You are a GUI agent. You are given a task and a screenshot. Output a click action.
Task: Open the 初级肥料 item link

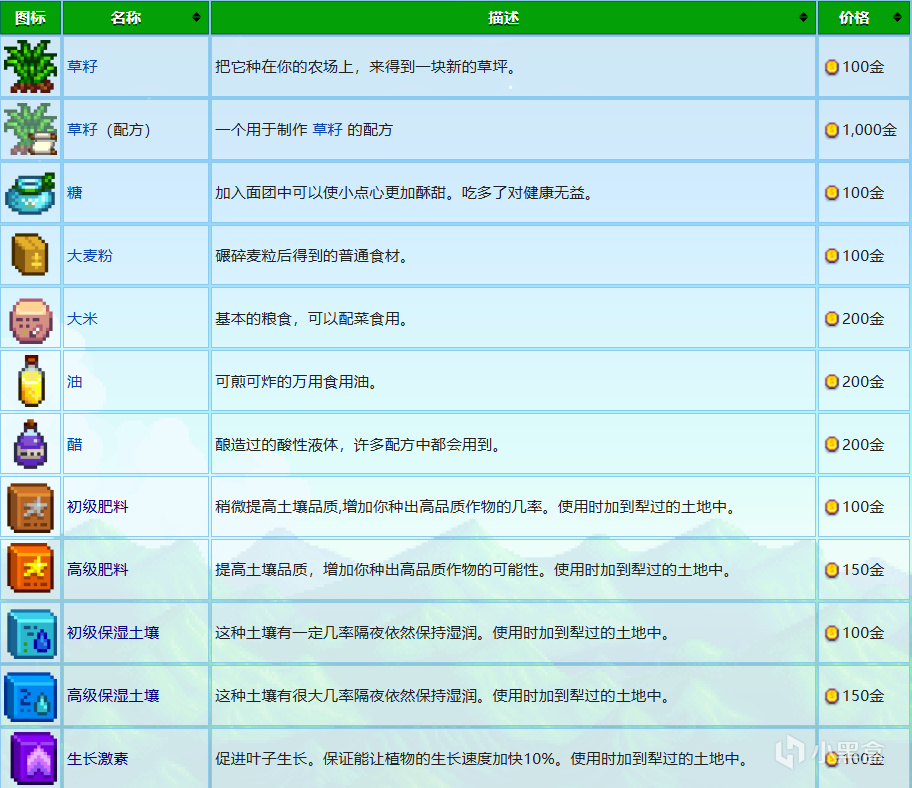97,507
